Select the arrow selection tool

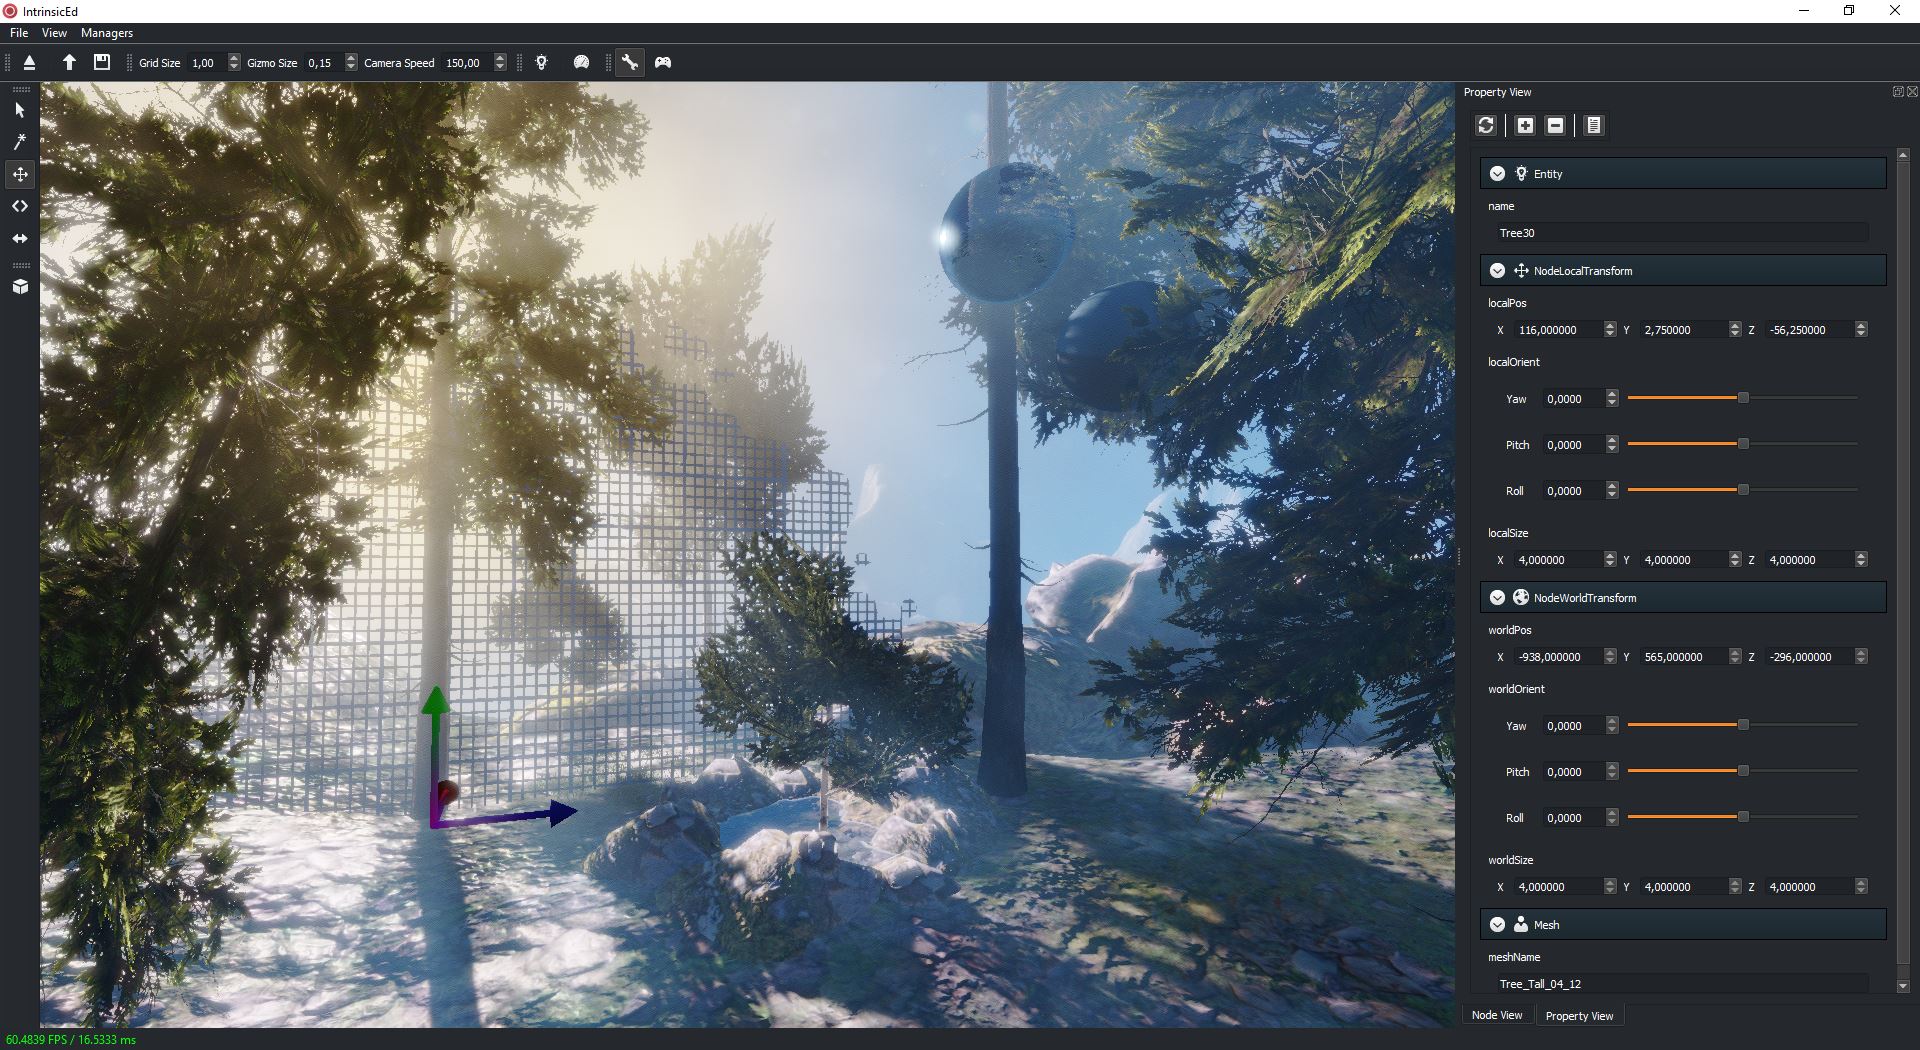pos(20,110)
